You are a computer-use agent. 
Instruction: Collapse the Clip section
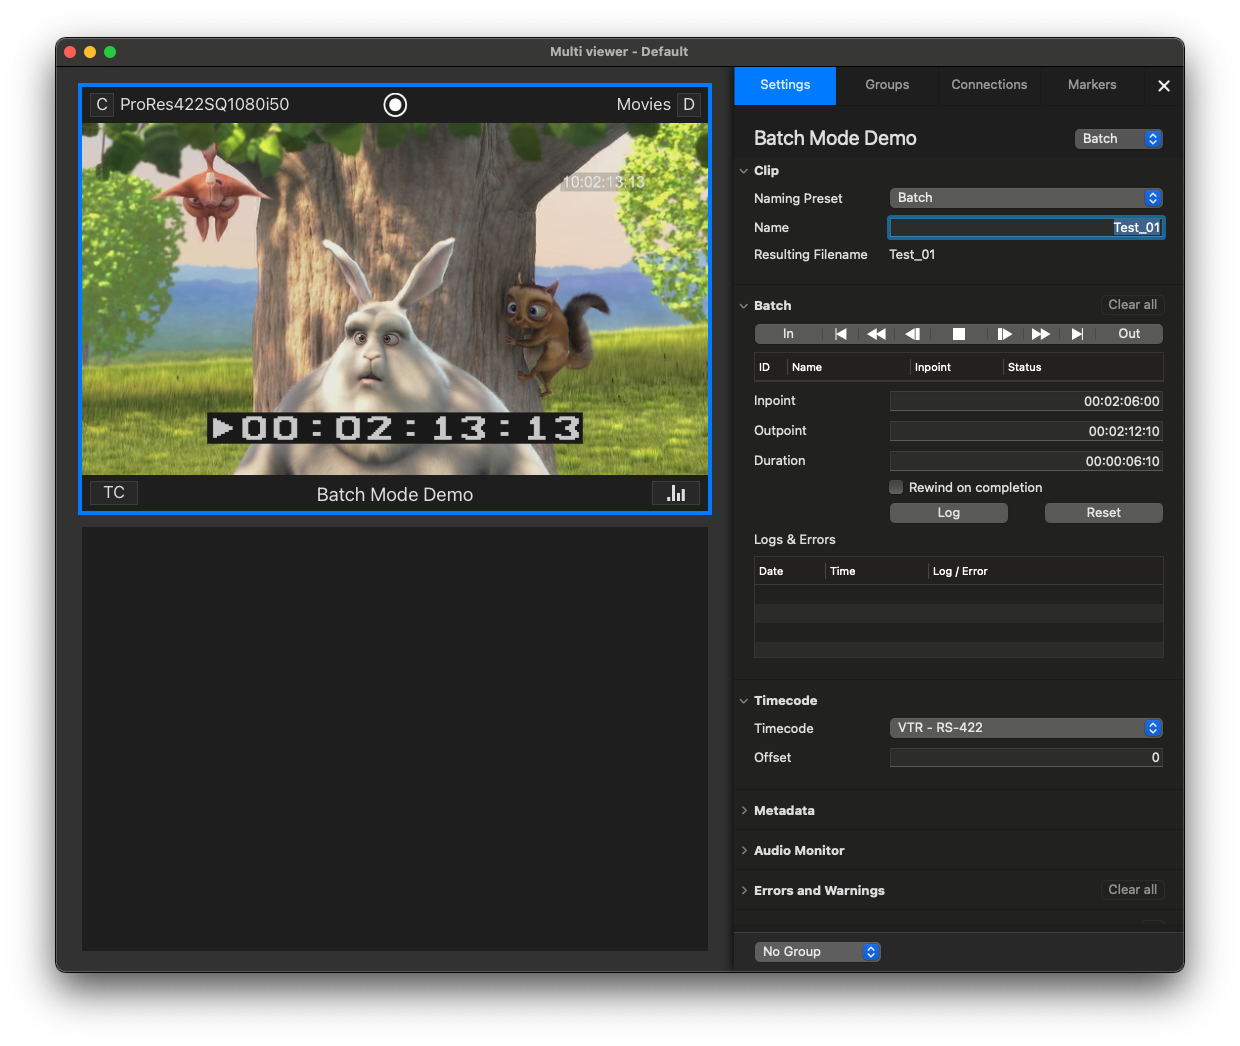(744, 171)
